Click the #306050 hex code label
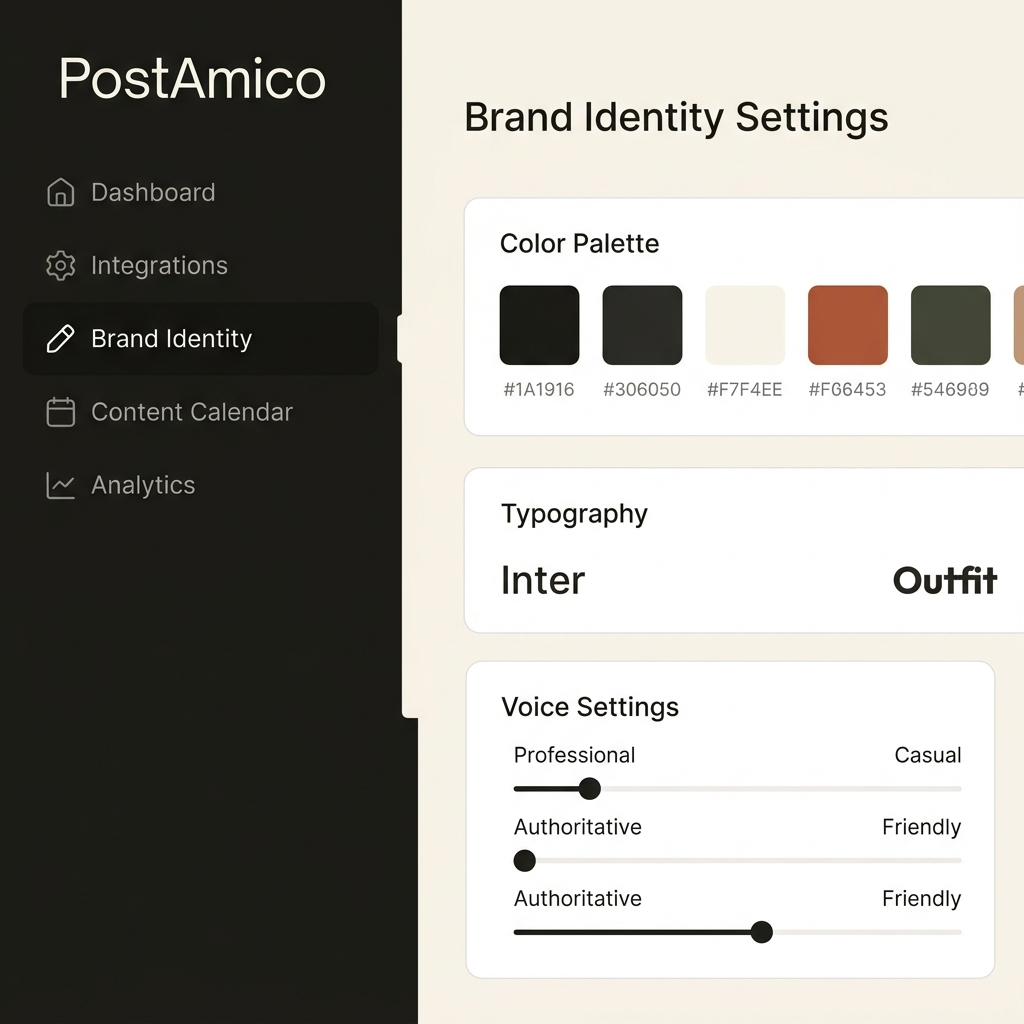This screenshot has width=1024, height=1024. 642,390
